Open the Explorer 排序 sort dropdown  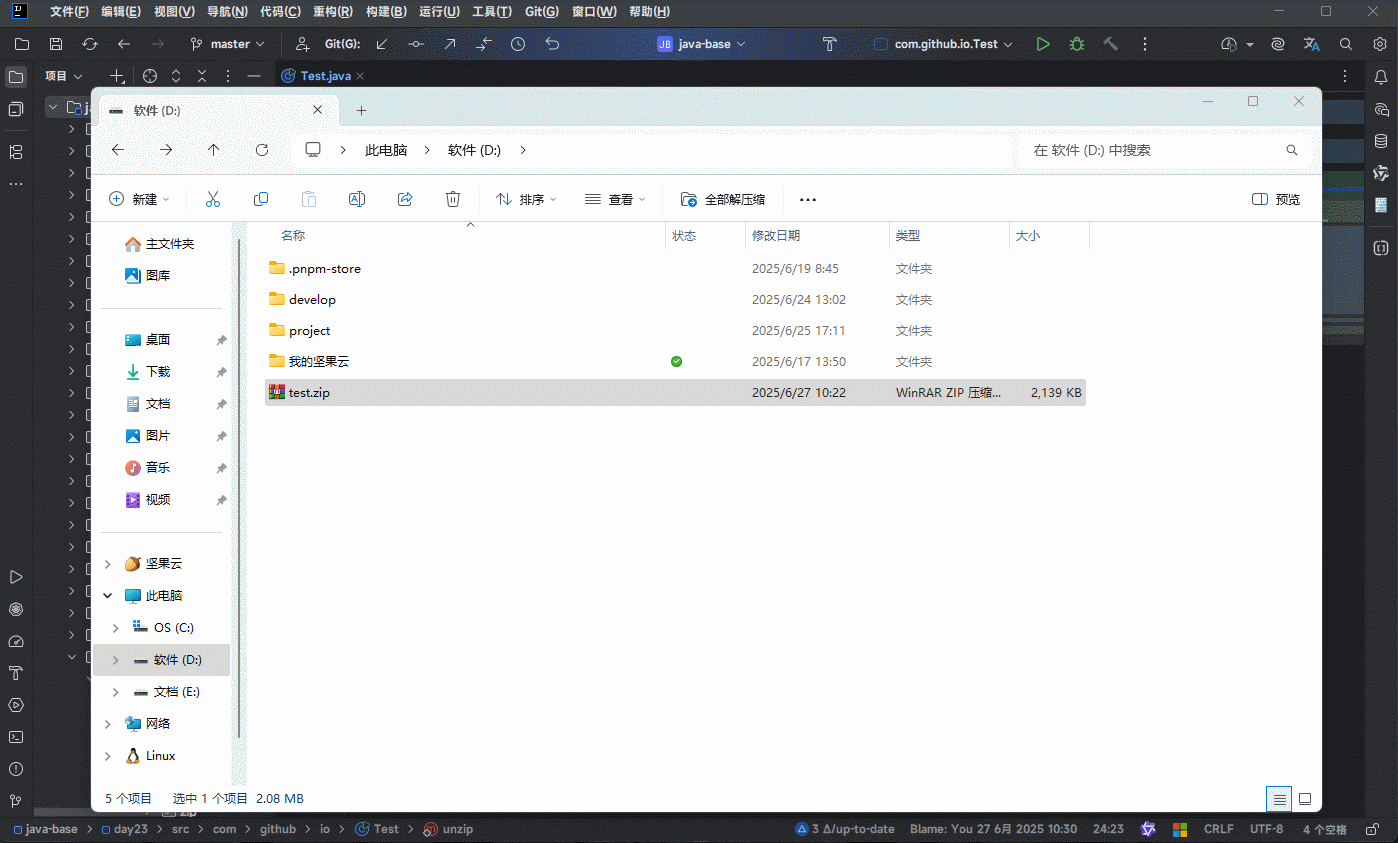click(527, 199)
